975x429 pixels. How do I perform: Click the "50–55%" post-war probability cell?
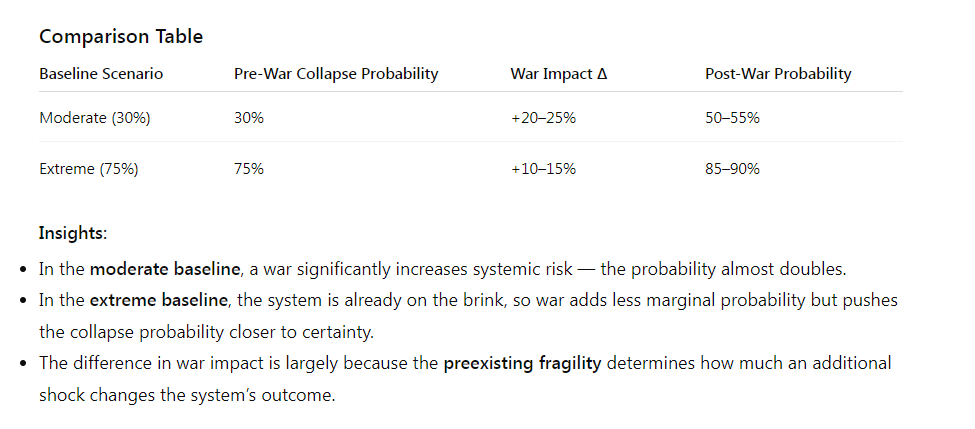pos(732,118)
